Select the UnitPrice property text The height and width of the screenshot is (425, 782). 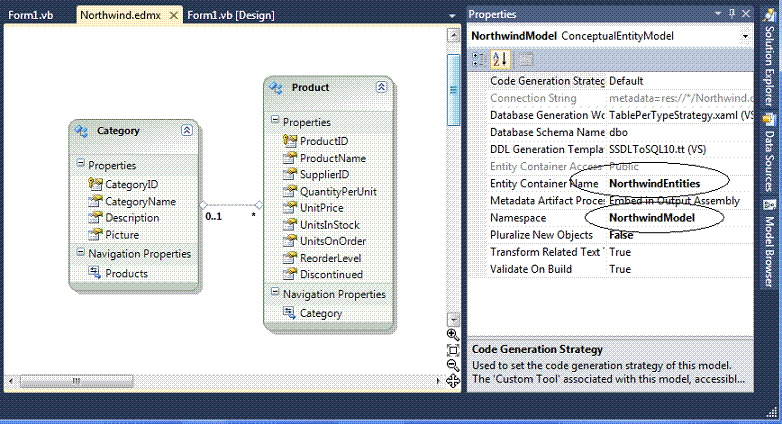tap(322, 208)
